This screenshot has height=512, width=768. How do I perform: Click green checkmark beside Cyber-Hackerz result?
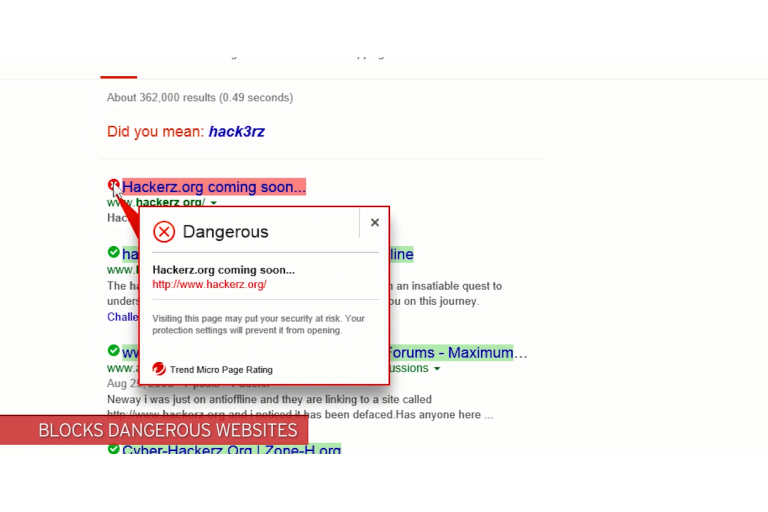coord(113,449)
